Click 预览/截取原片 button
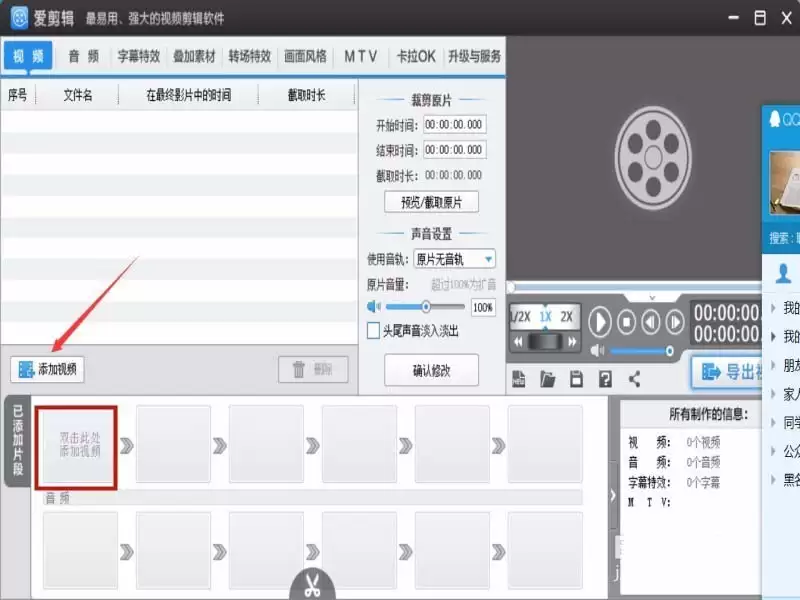Image resolution: width=800 pixels, height=600 pixels. [x=431, y=202]
